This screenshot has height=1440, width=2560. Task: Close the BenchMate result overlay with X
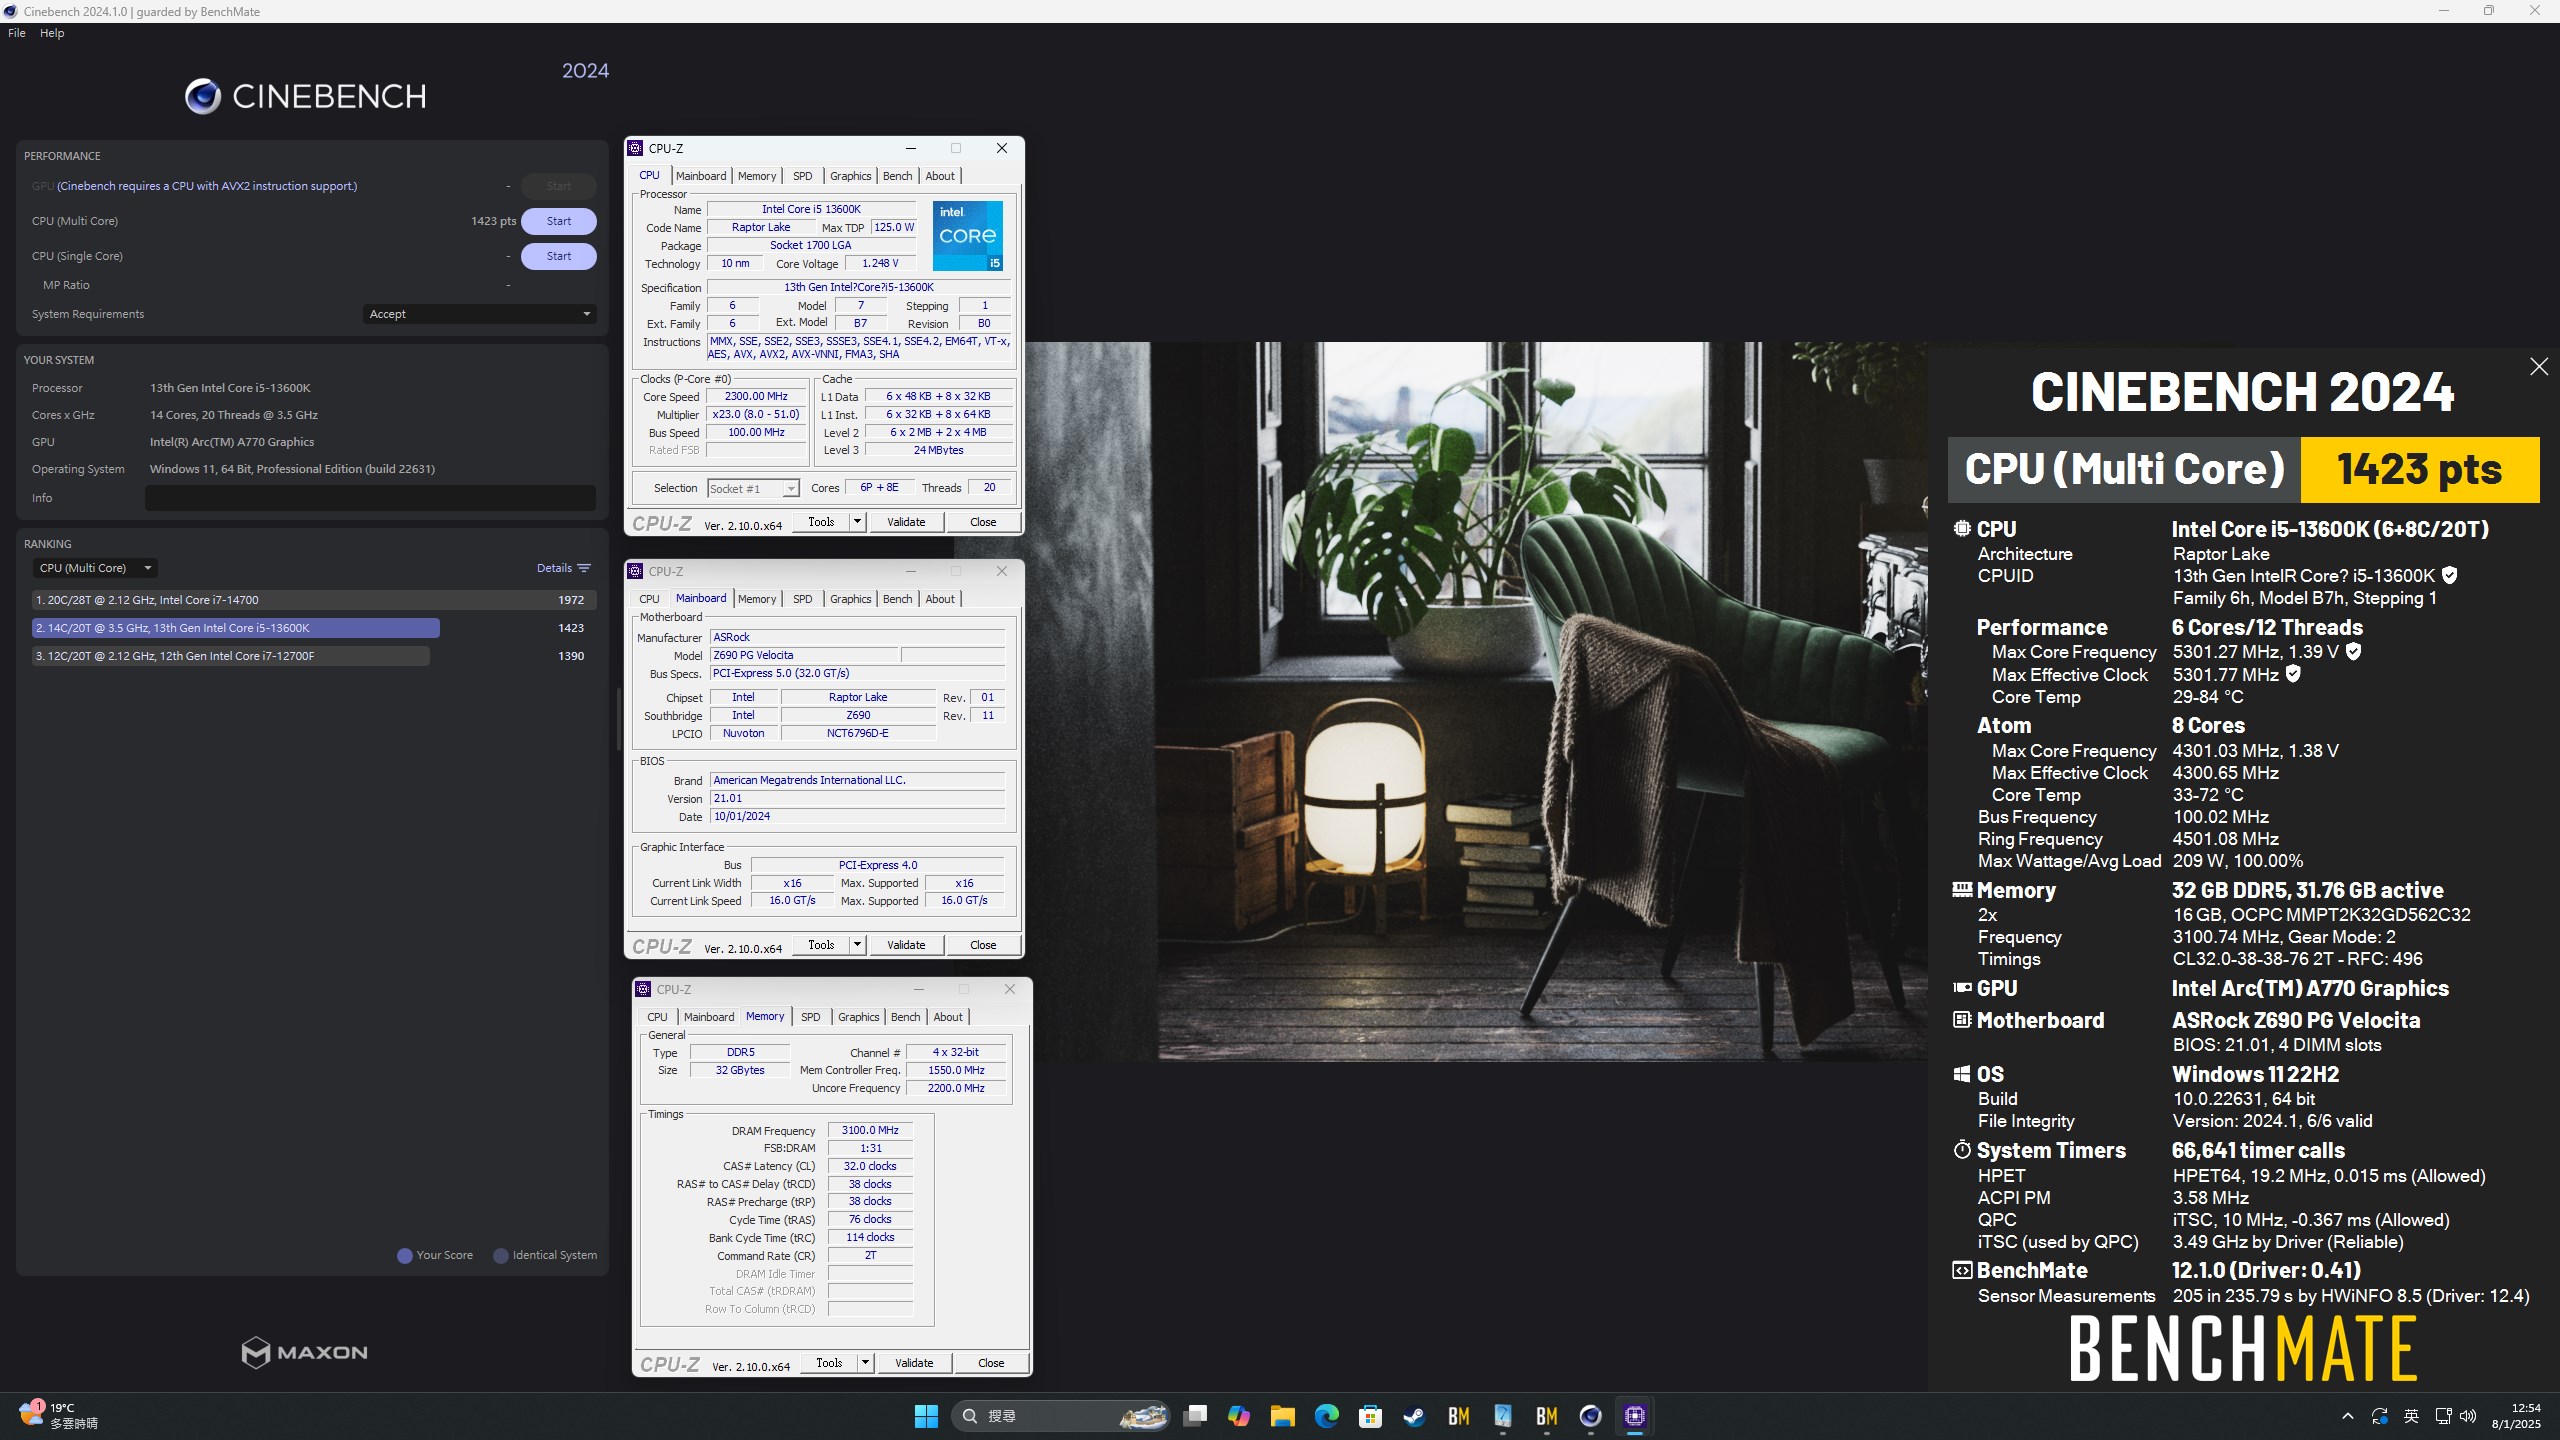pyautogui.click(x=2538, y=367)
